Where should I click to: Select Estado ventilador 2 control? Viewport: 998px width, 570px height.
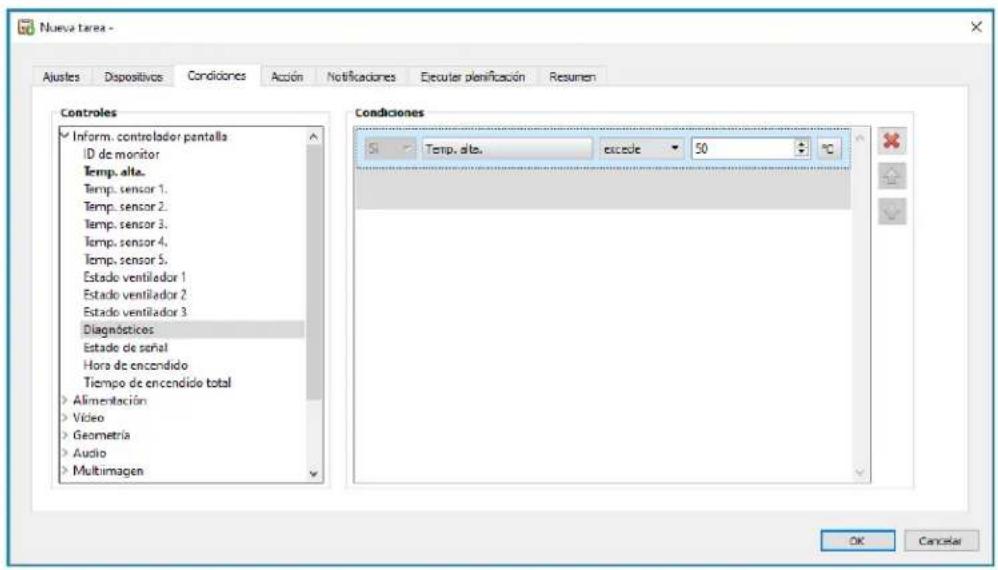(135, 295)
